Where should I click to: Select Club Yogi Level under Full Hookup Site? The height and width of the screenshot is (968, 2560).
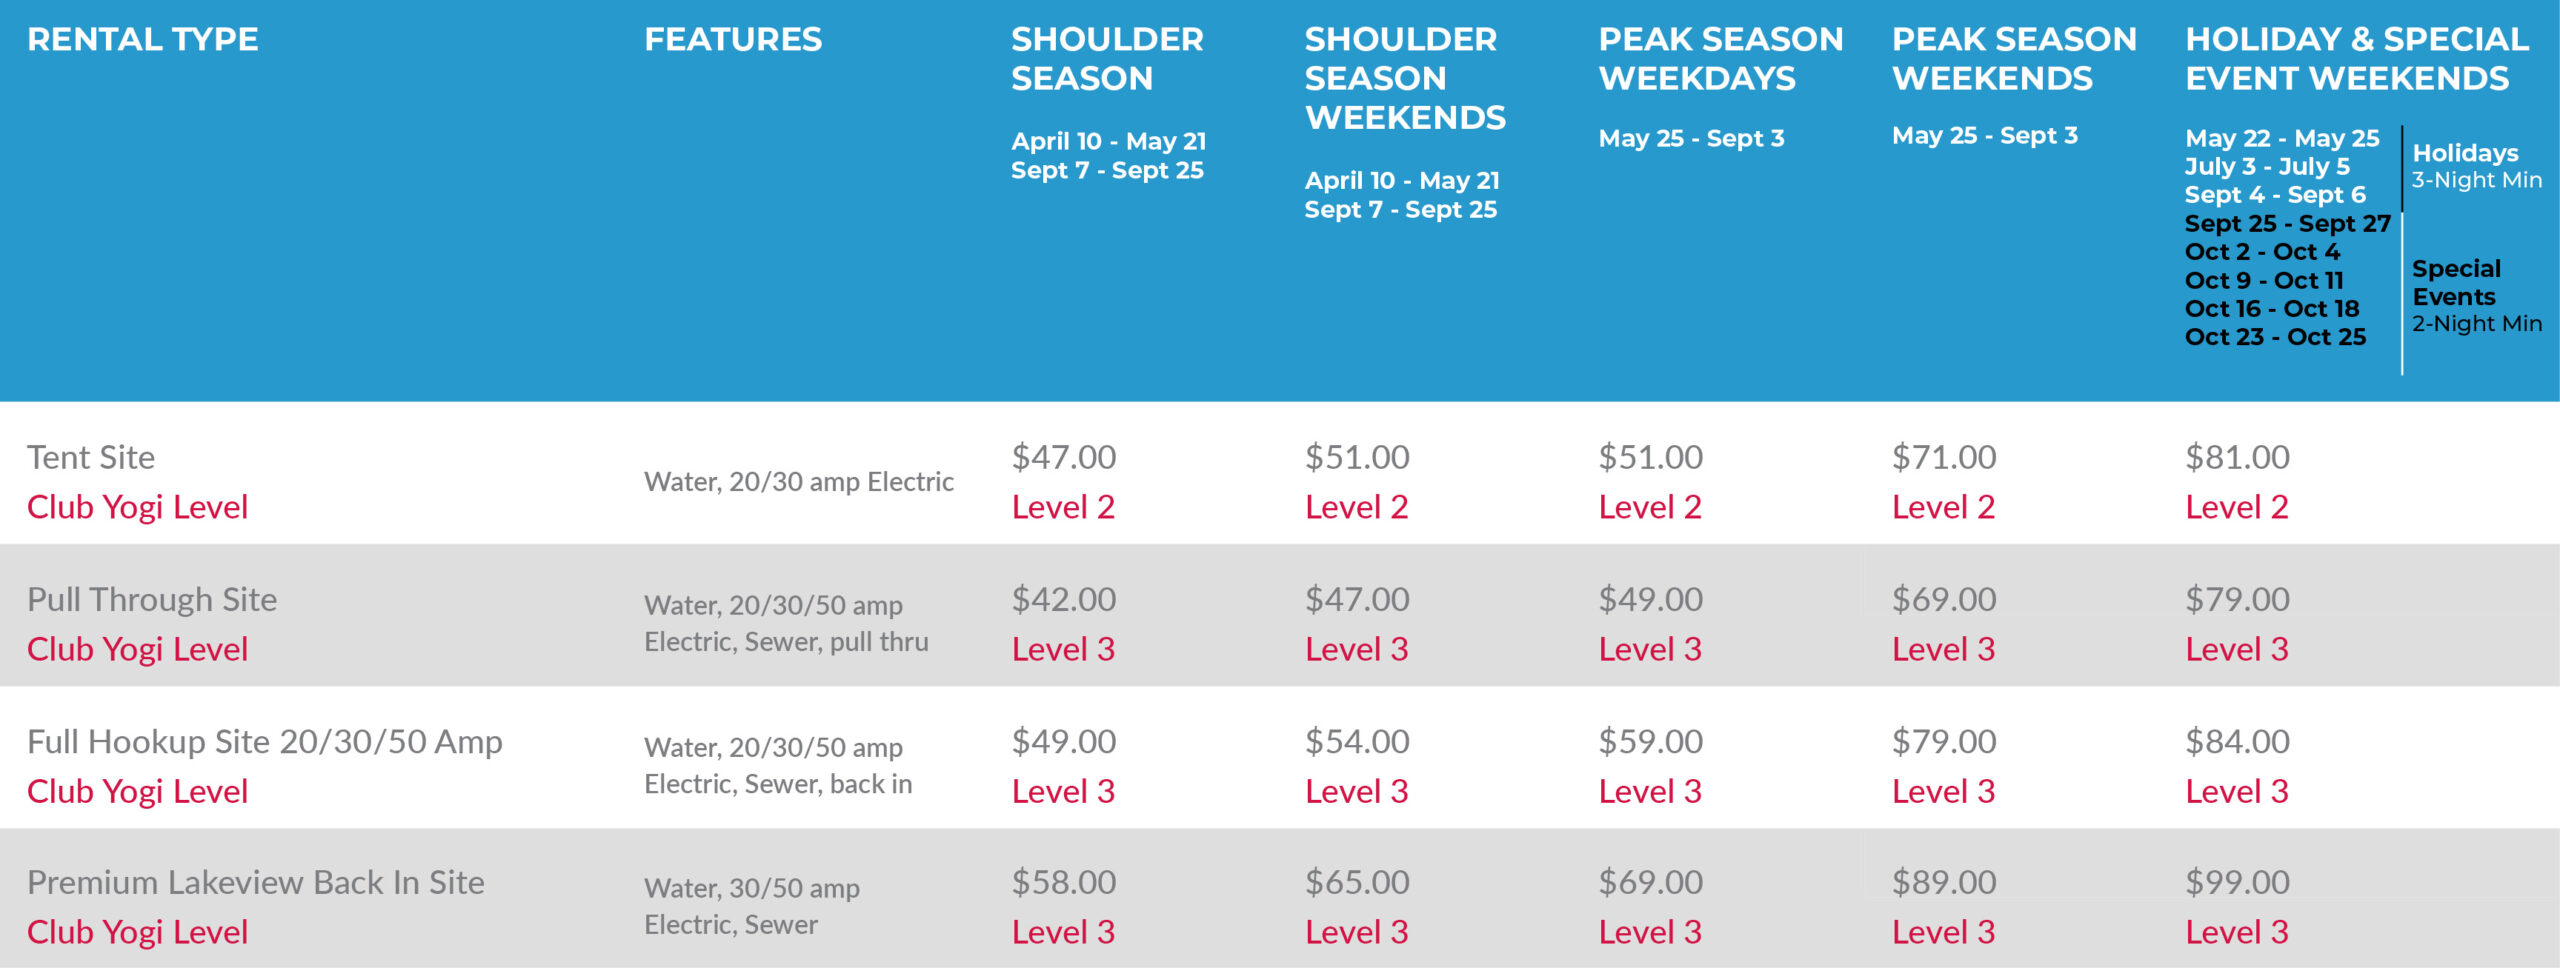tap(137, 791)
